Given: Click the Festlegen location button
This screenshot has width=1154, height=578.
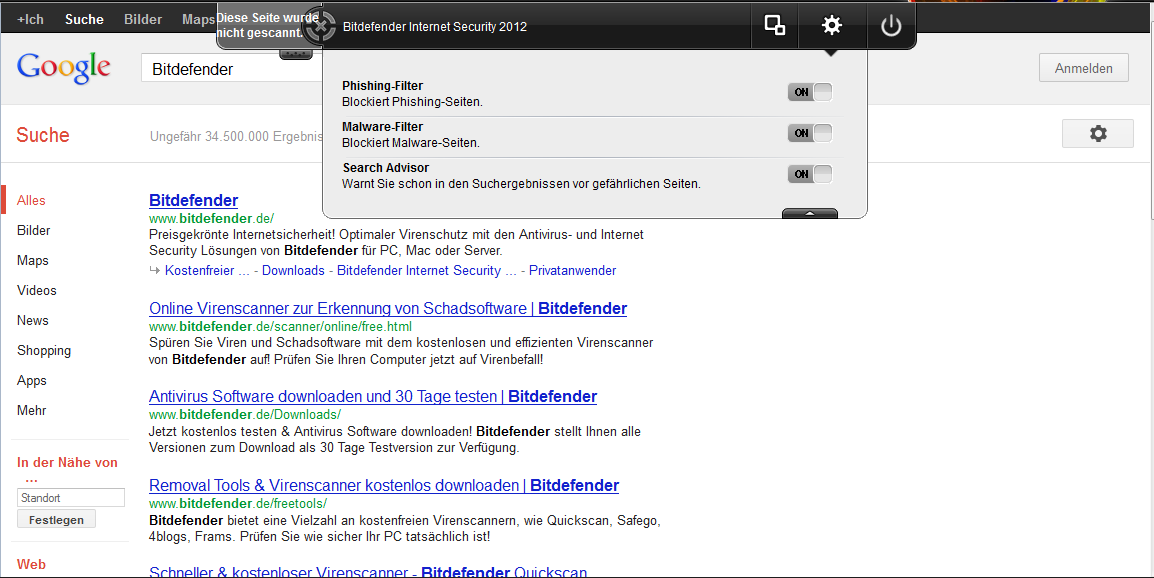Looking at the screenshot, I should point(56,520).
